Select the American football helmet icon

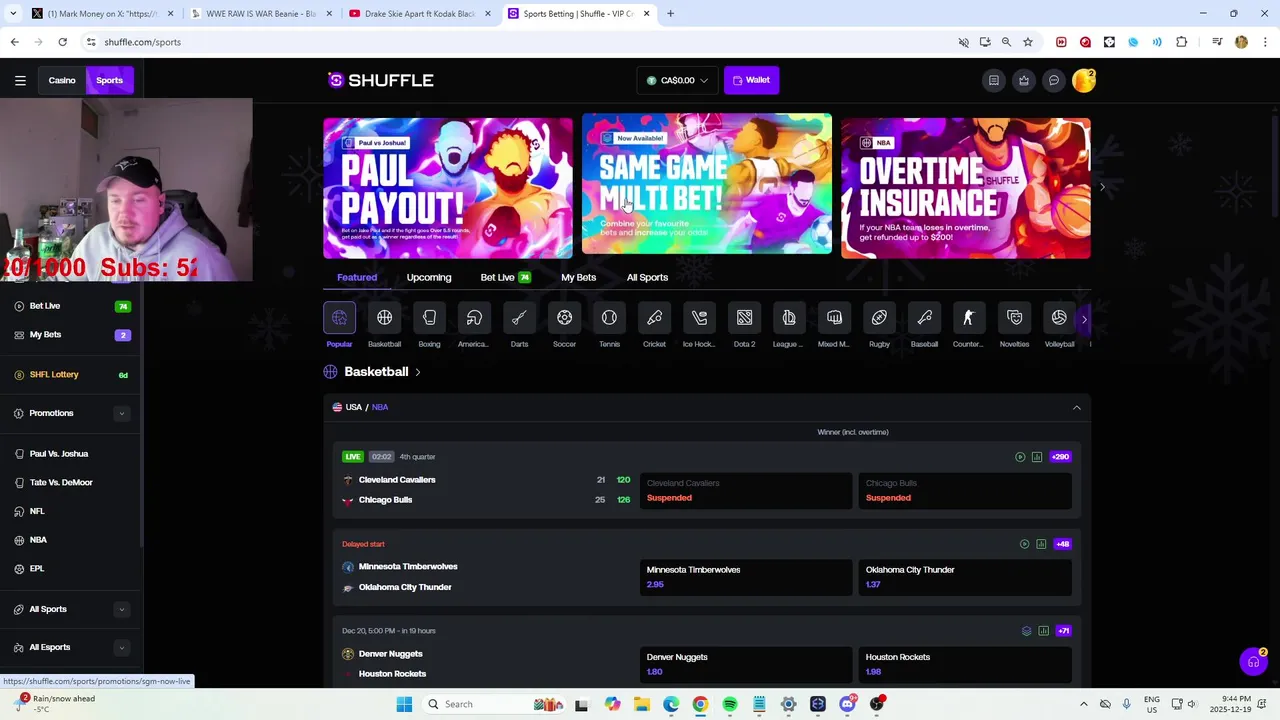point(474,318)
